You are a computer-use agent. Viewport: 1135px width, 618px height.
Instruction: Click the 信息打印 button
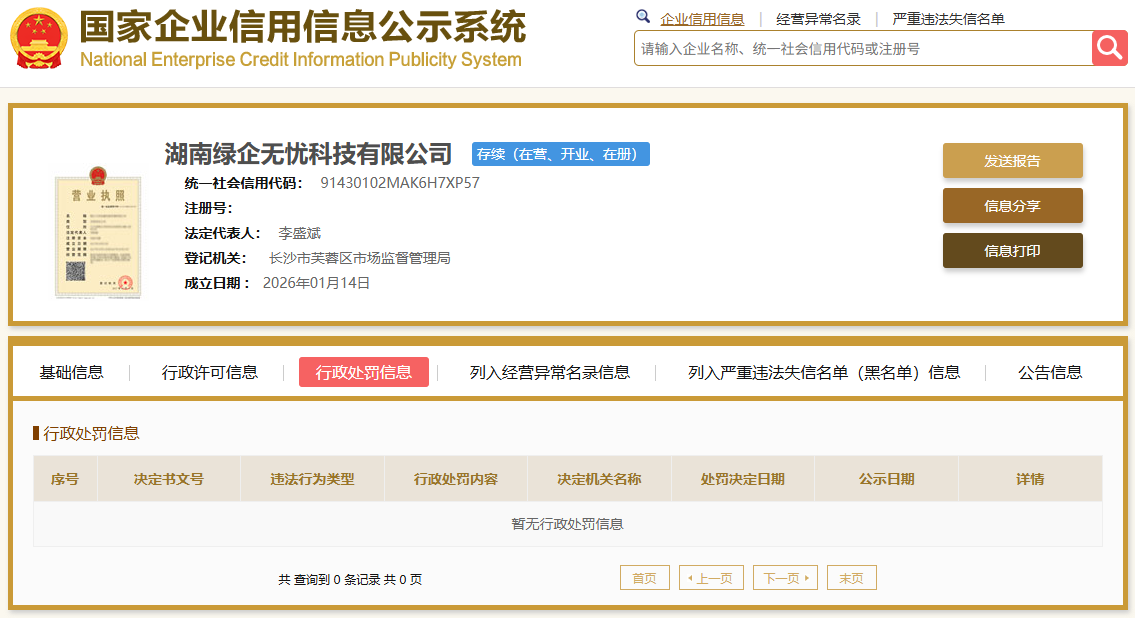(x=1012, y=250)
